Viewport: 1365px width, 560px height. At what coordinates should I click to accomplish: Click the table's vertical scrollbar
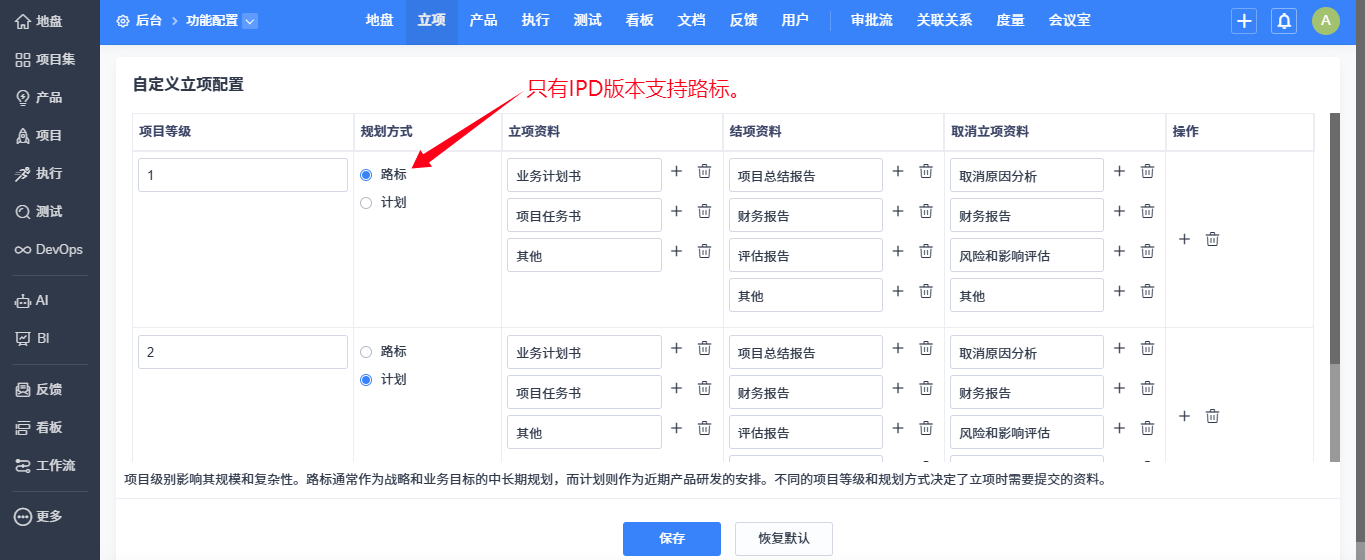click(1334, 238)
